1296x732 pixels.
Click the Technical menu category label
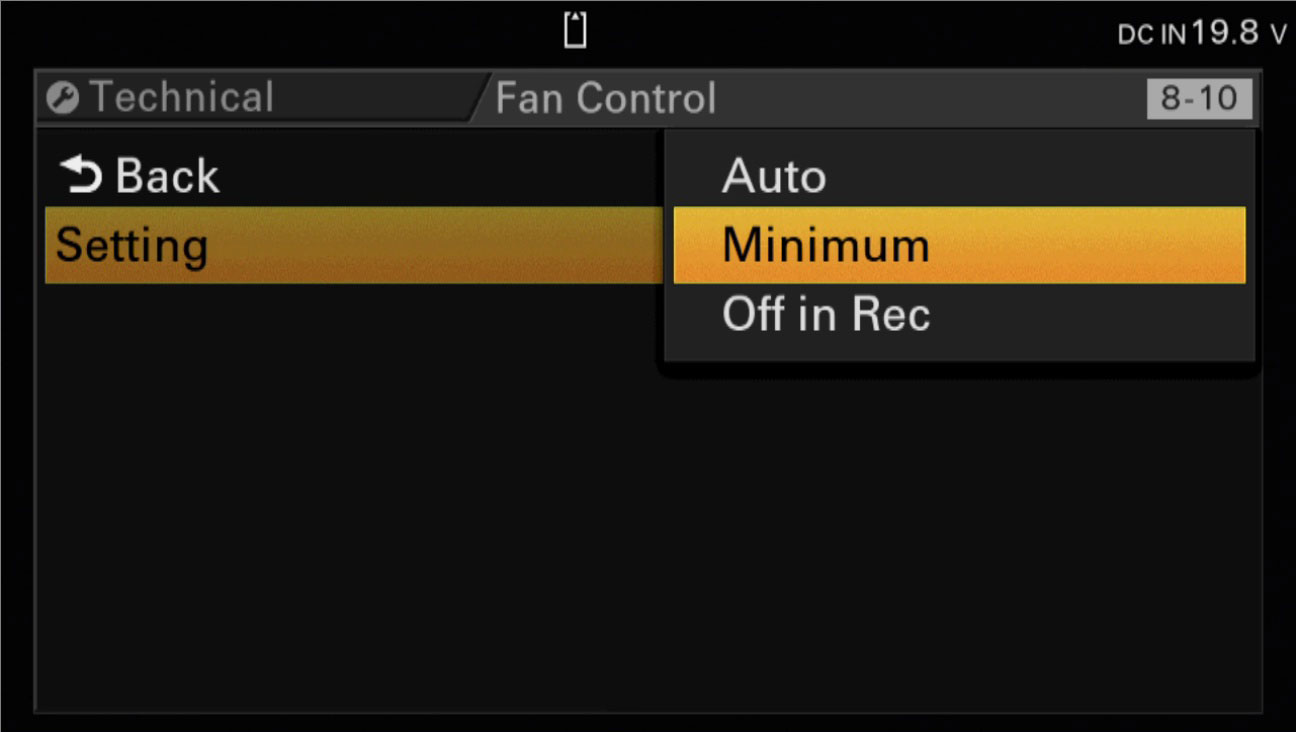[181, 98]
